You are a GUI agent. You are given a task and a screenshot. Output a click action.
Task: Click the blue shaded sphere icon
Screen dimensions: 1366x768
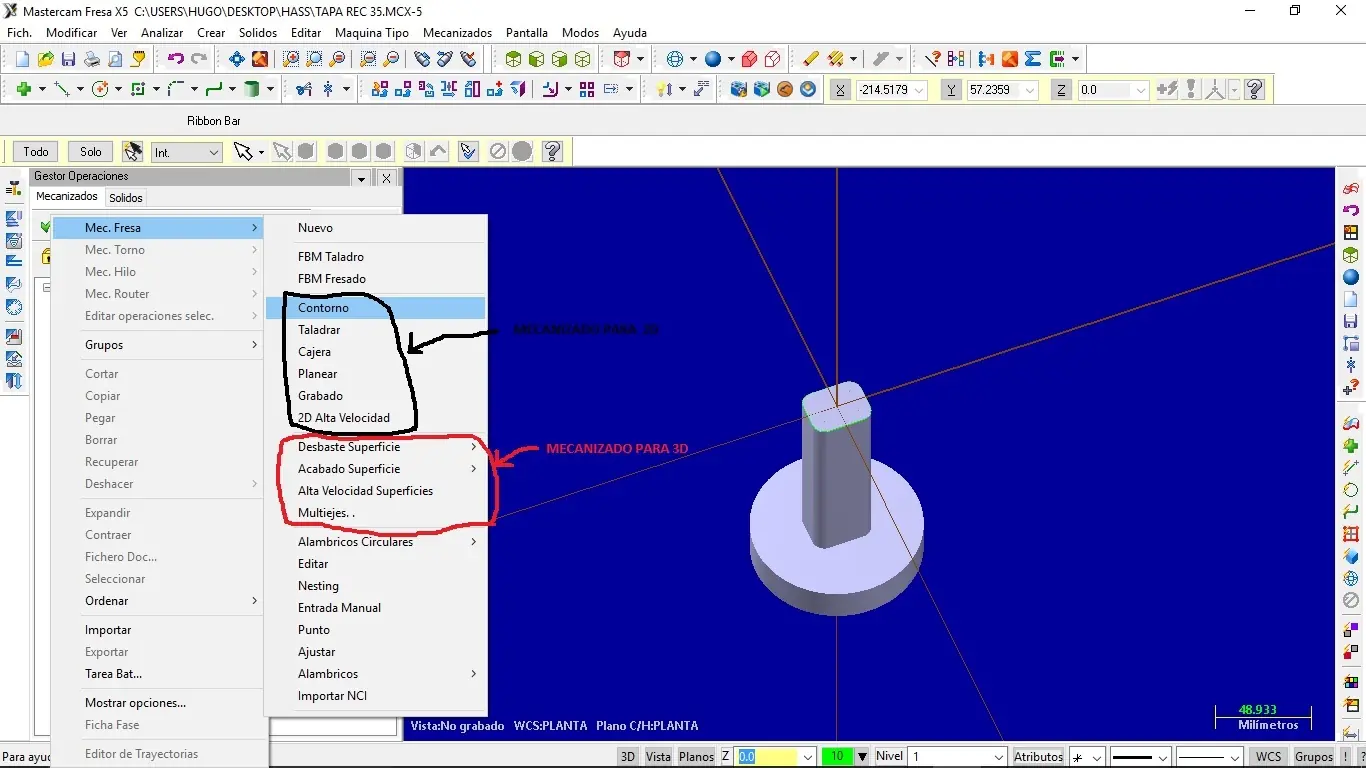coord(713,59)
